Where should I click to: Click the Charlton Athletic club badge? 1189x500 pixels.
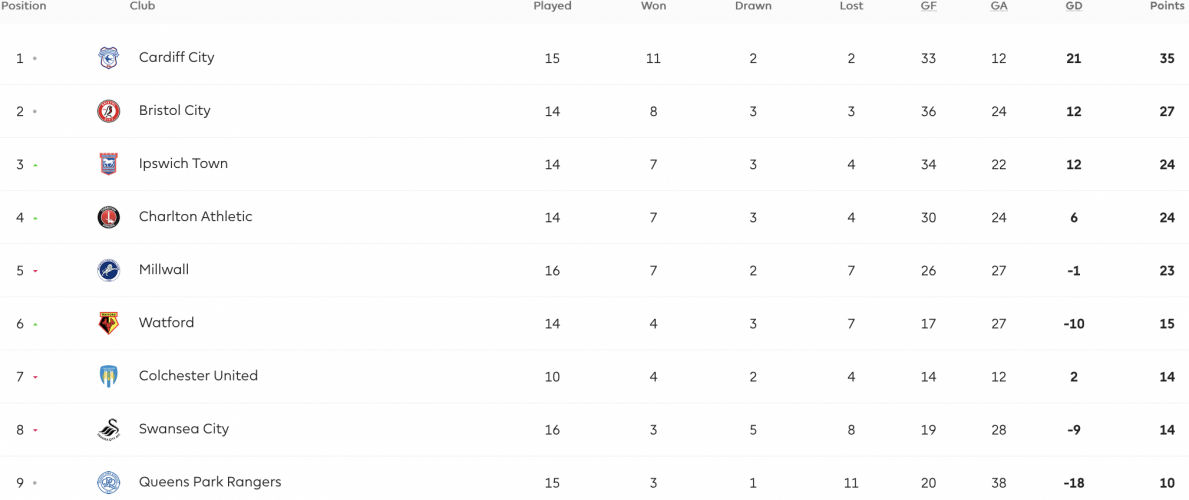[x=108, y=217]
